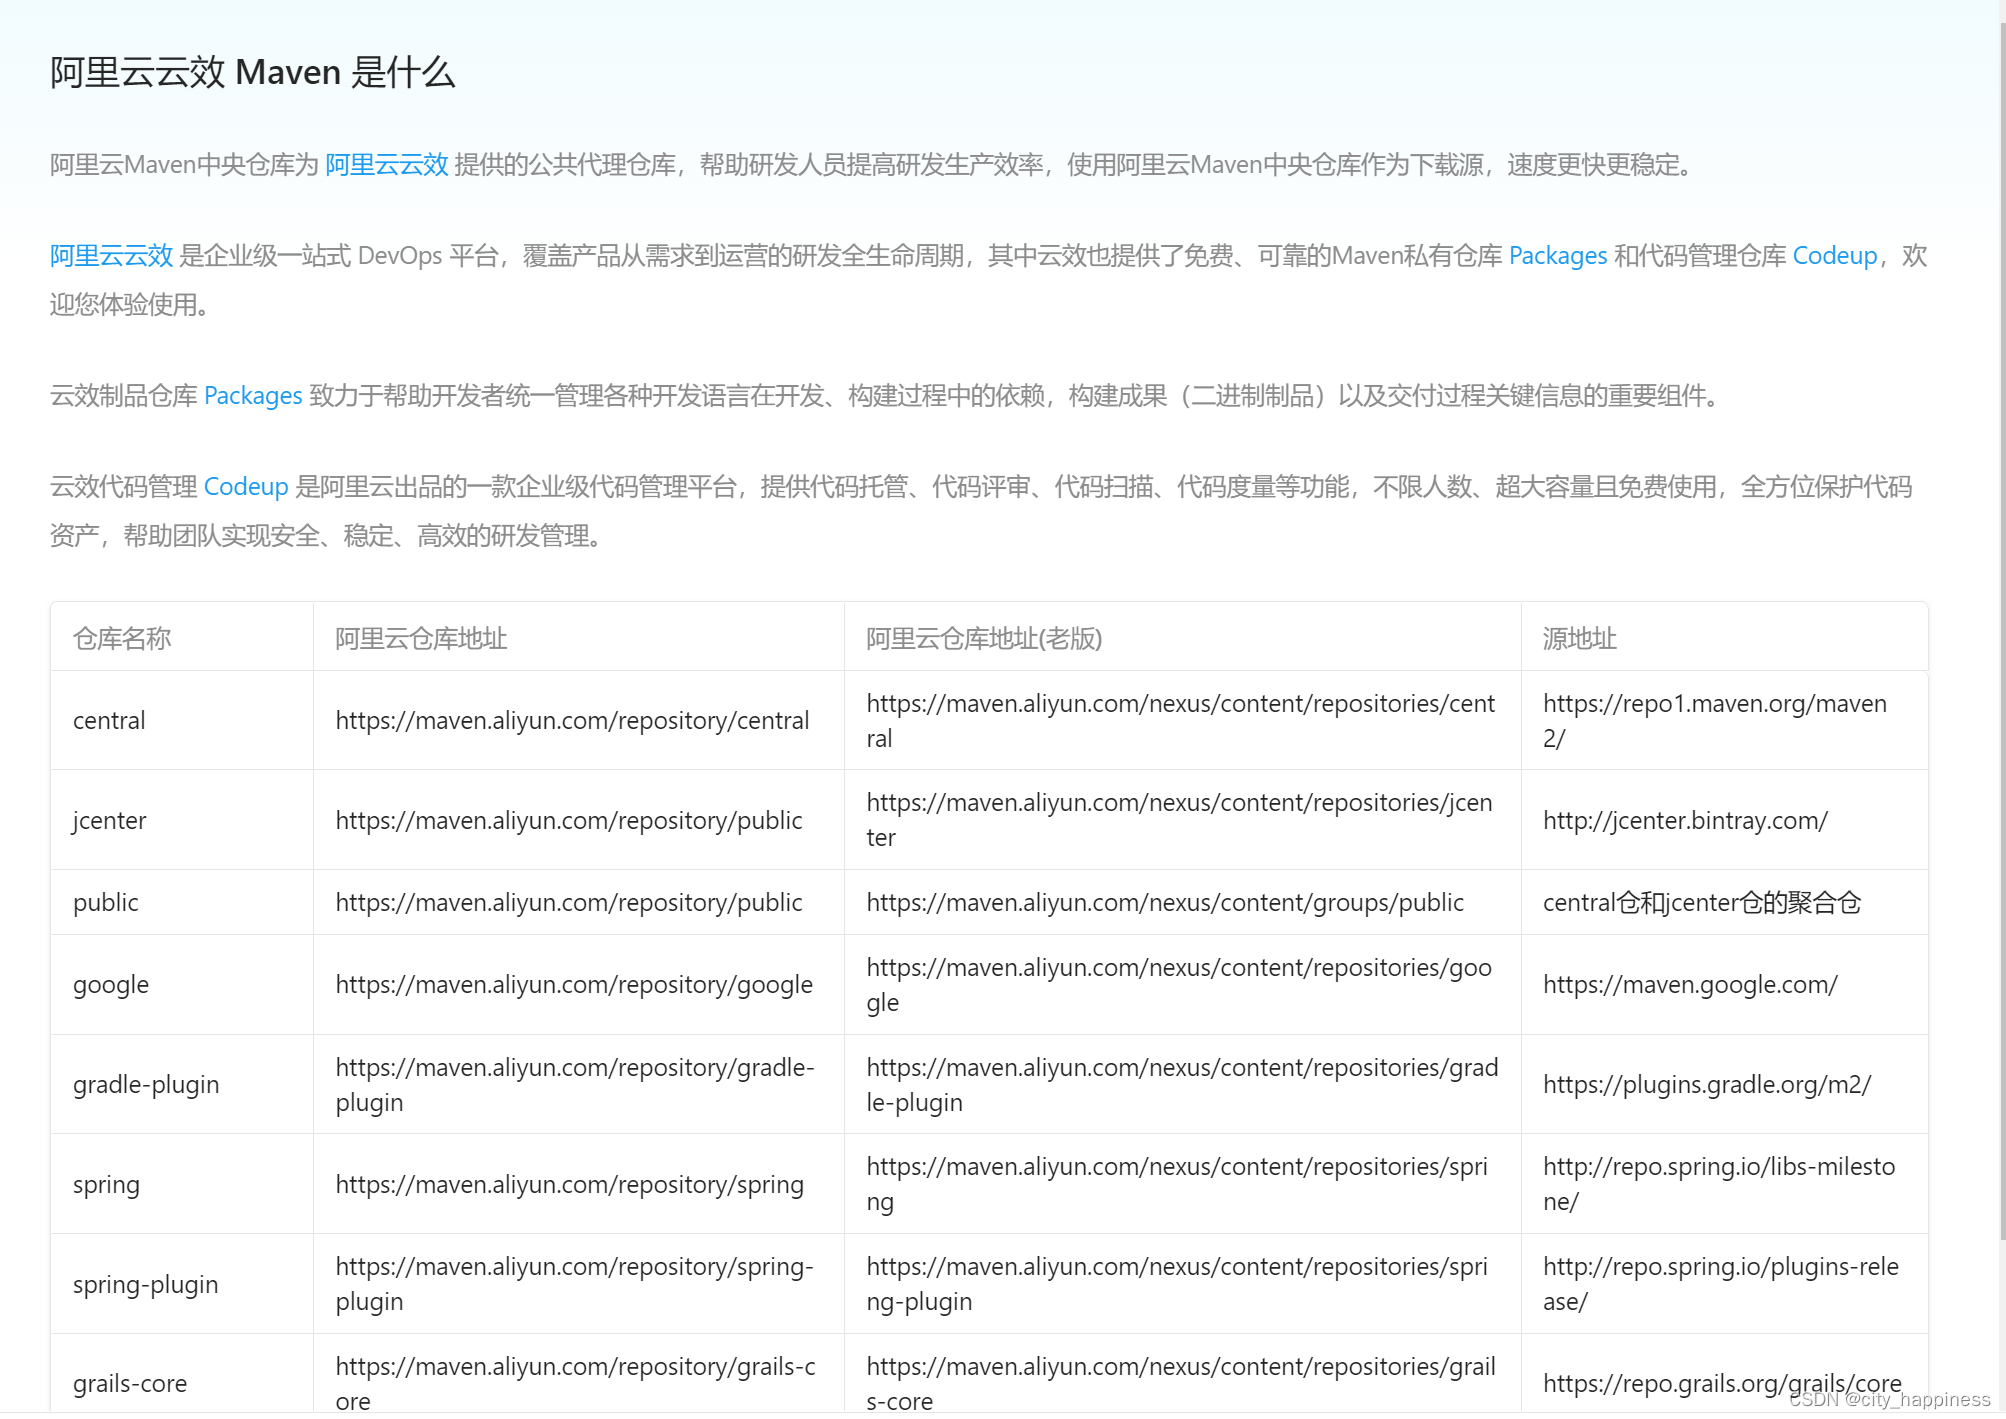Click repository/public address in the public row
Image resolution: width=2006 pixels, height=1419 pixels.
pos(569,903)
